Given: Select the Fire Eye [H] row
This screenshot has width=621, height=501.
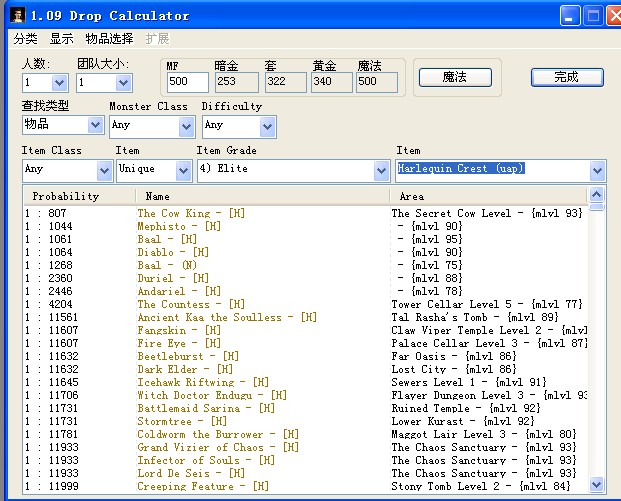Looking at the screenshot, I should [305, 343].
